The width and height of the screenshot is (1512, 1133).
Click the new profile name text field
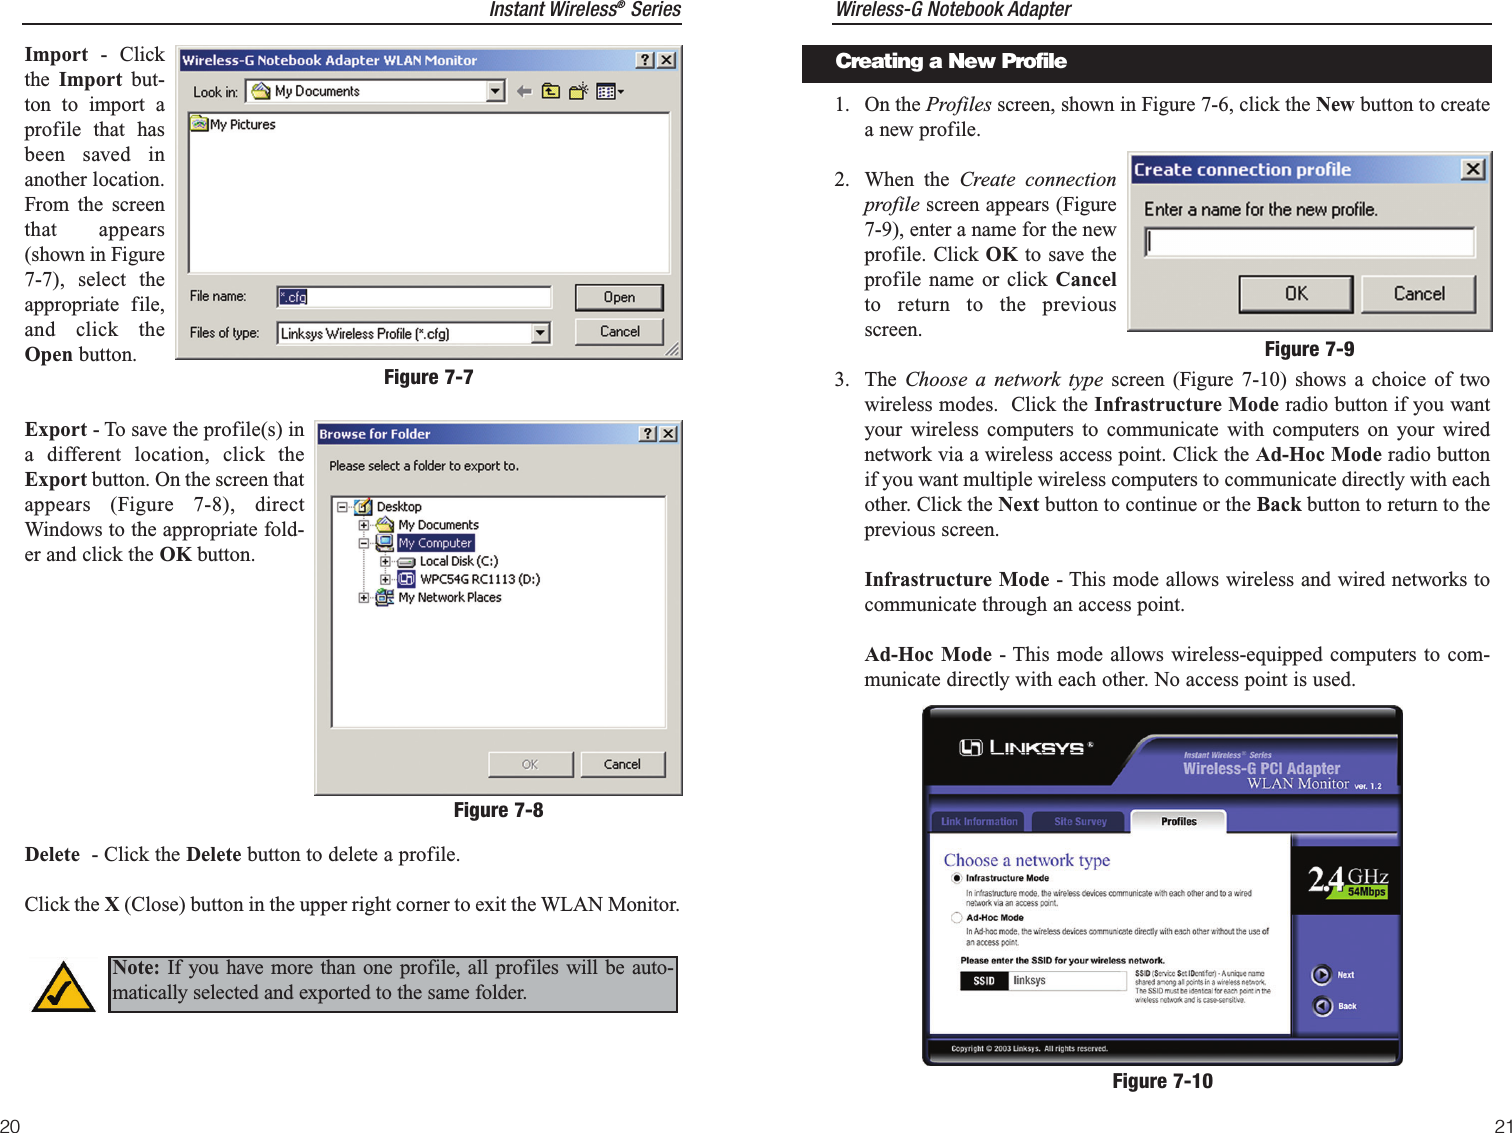tap(1310, 242)
